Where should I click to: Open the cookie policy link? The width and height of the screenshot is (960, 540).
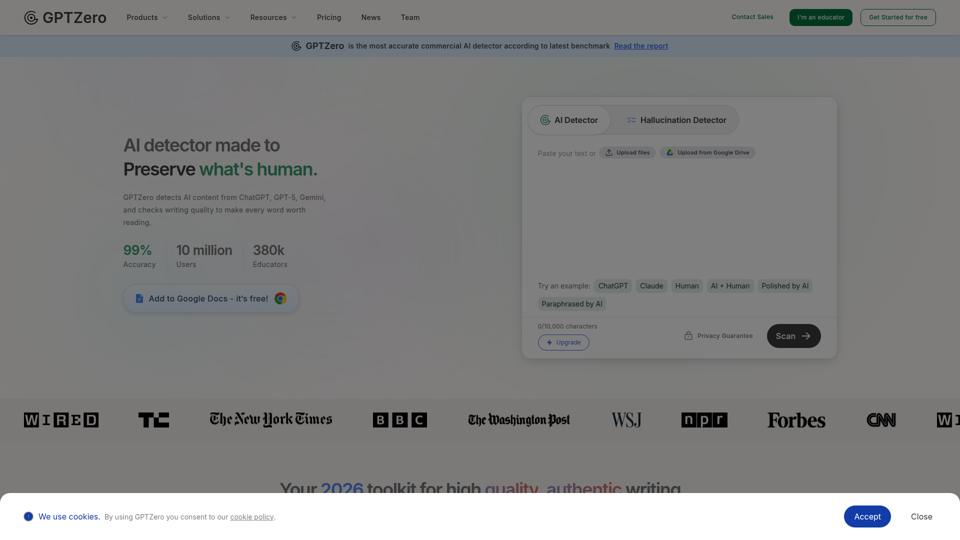click(252, 517)
